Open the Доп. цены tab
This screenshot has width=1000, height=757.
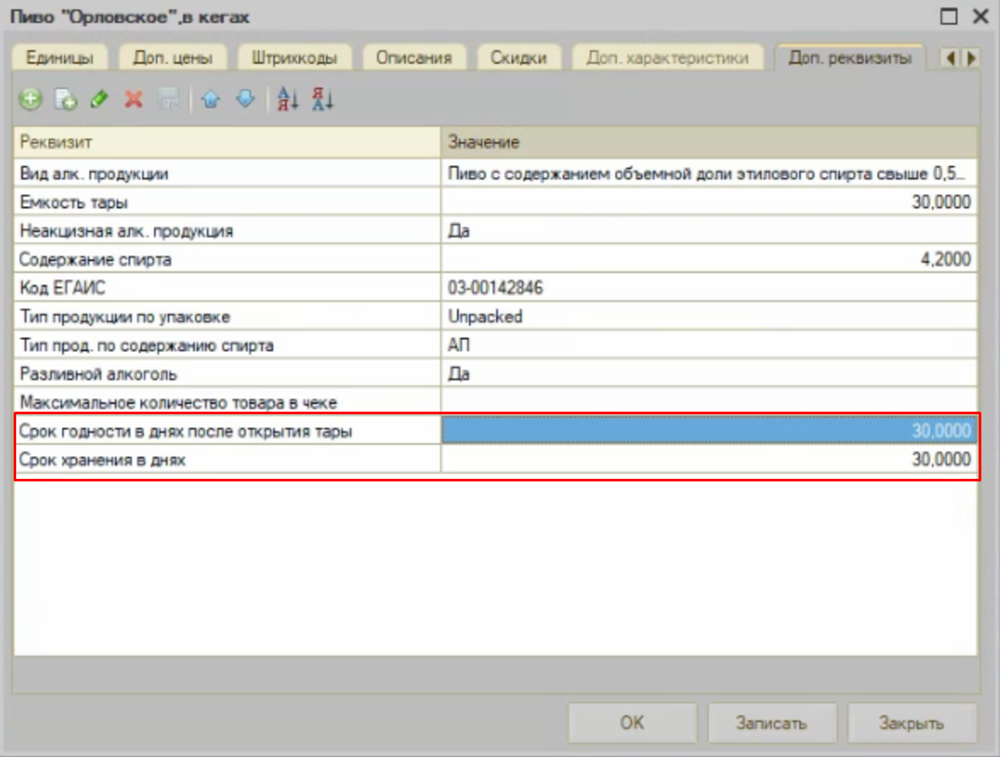tap(173, 58)
